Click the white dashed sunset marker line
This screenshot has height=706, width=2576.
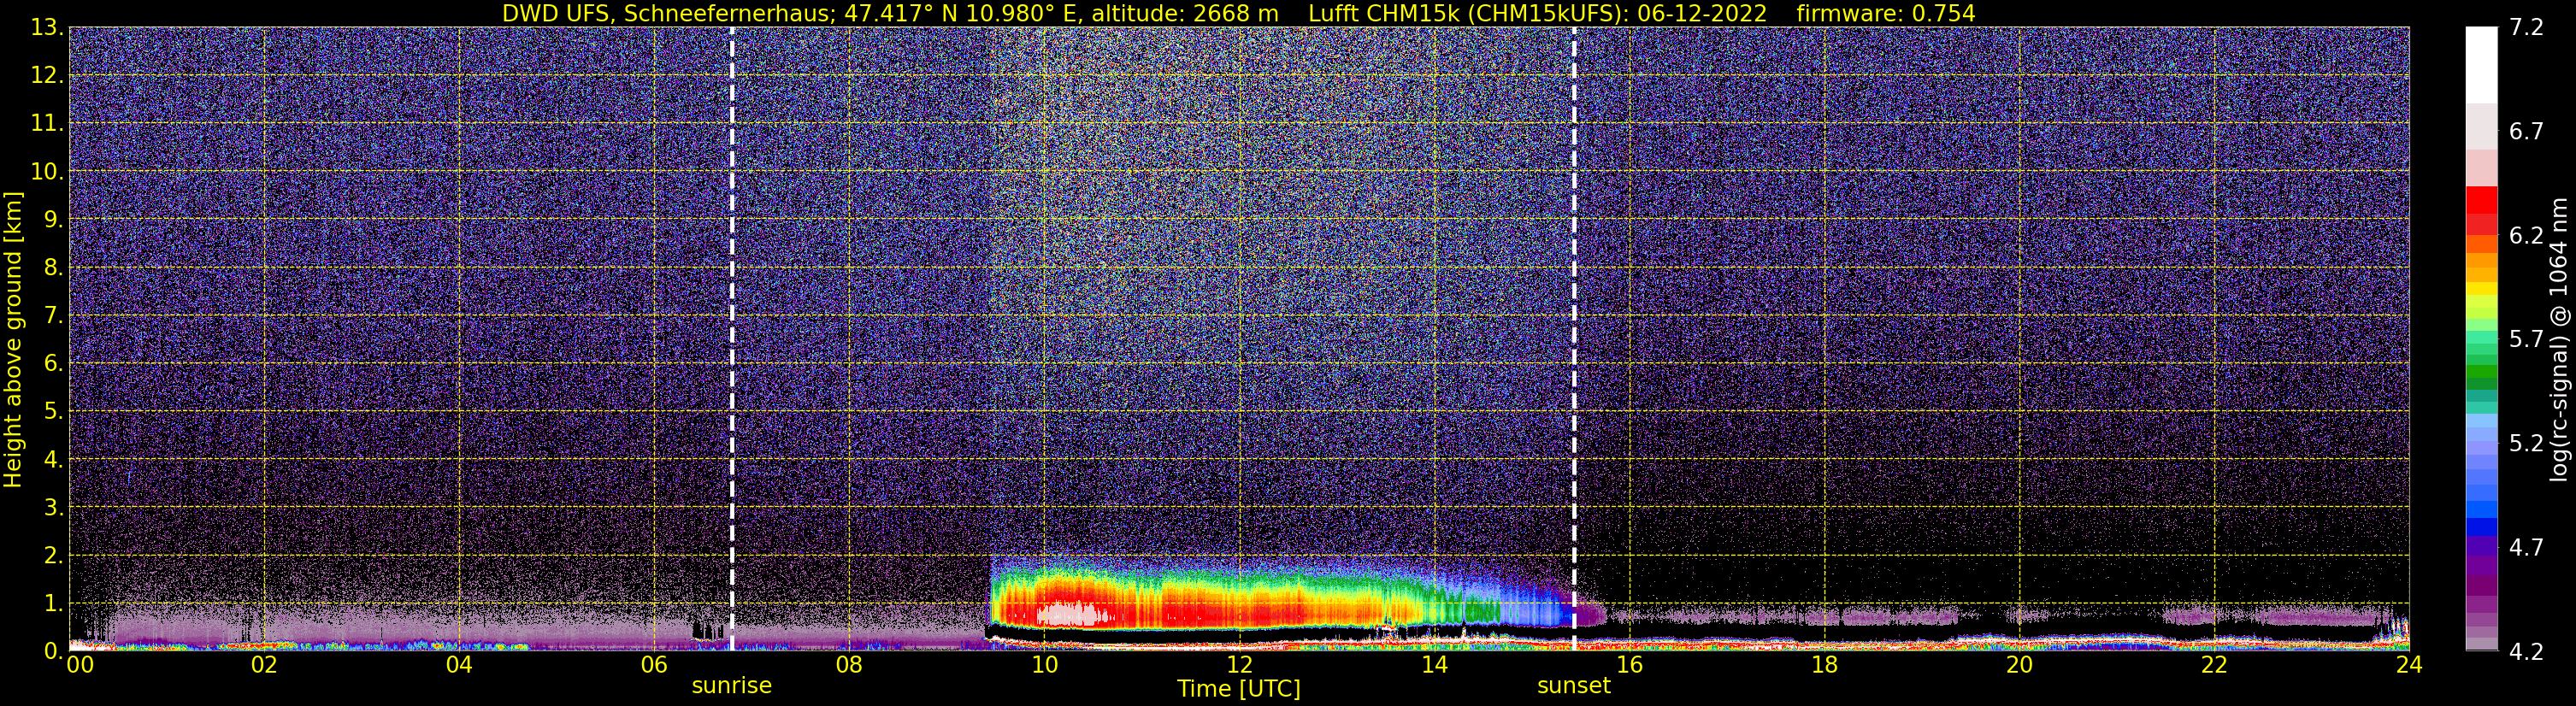(1574, 339)
